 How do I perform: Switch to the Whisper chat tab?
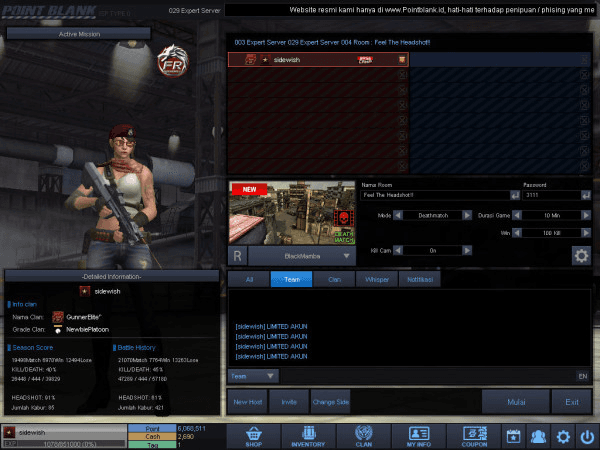point(377,279)
